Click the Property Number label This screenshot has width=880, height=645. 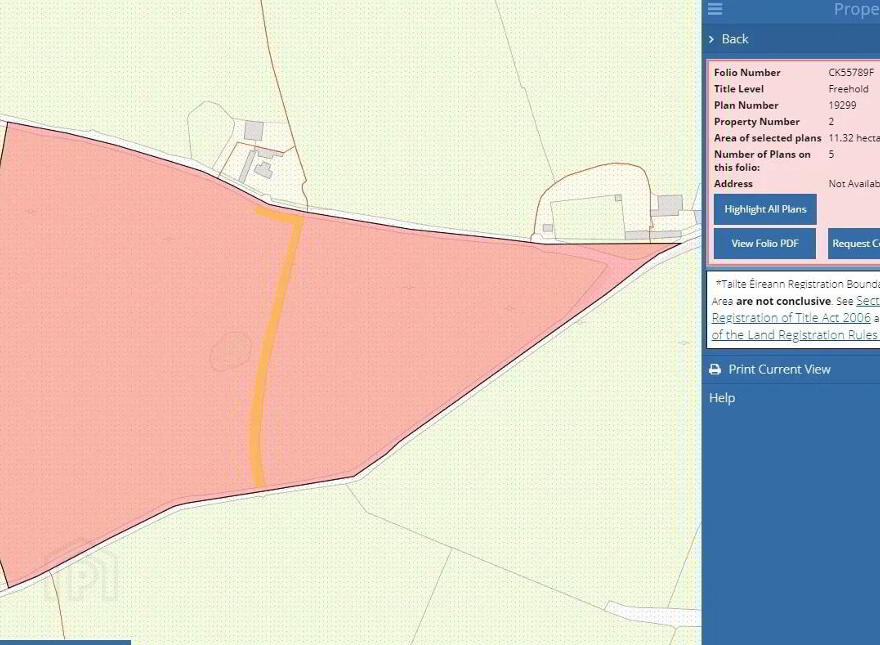(757, 121)
